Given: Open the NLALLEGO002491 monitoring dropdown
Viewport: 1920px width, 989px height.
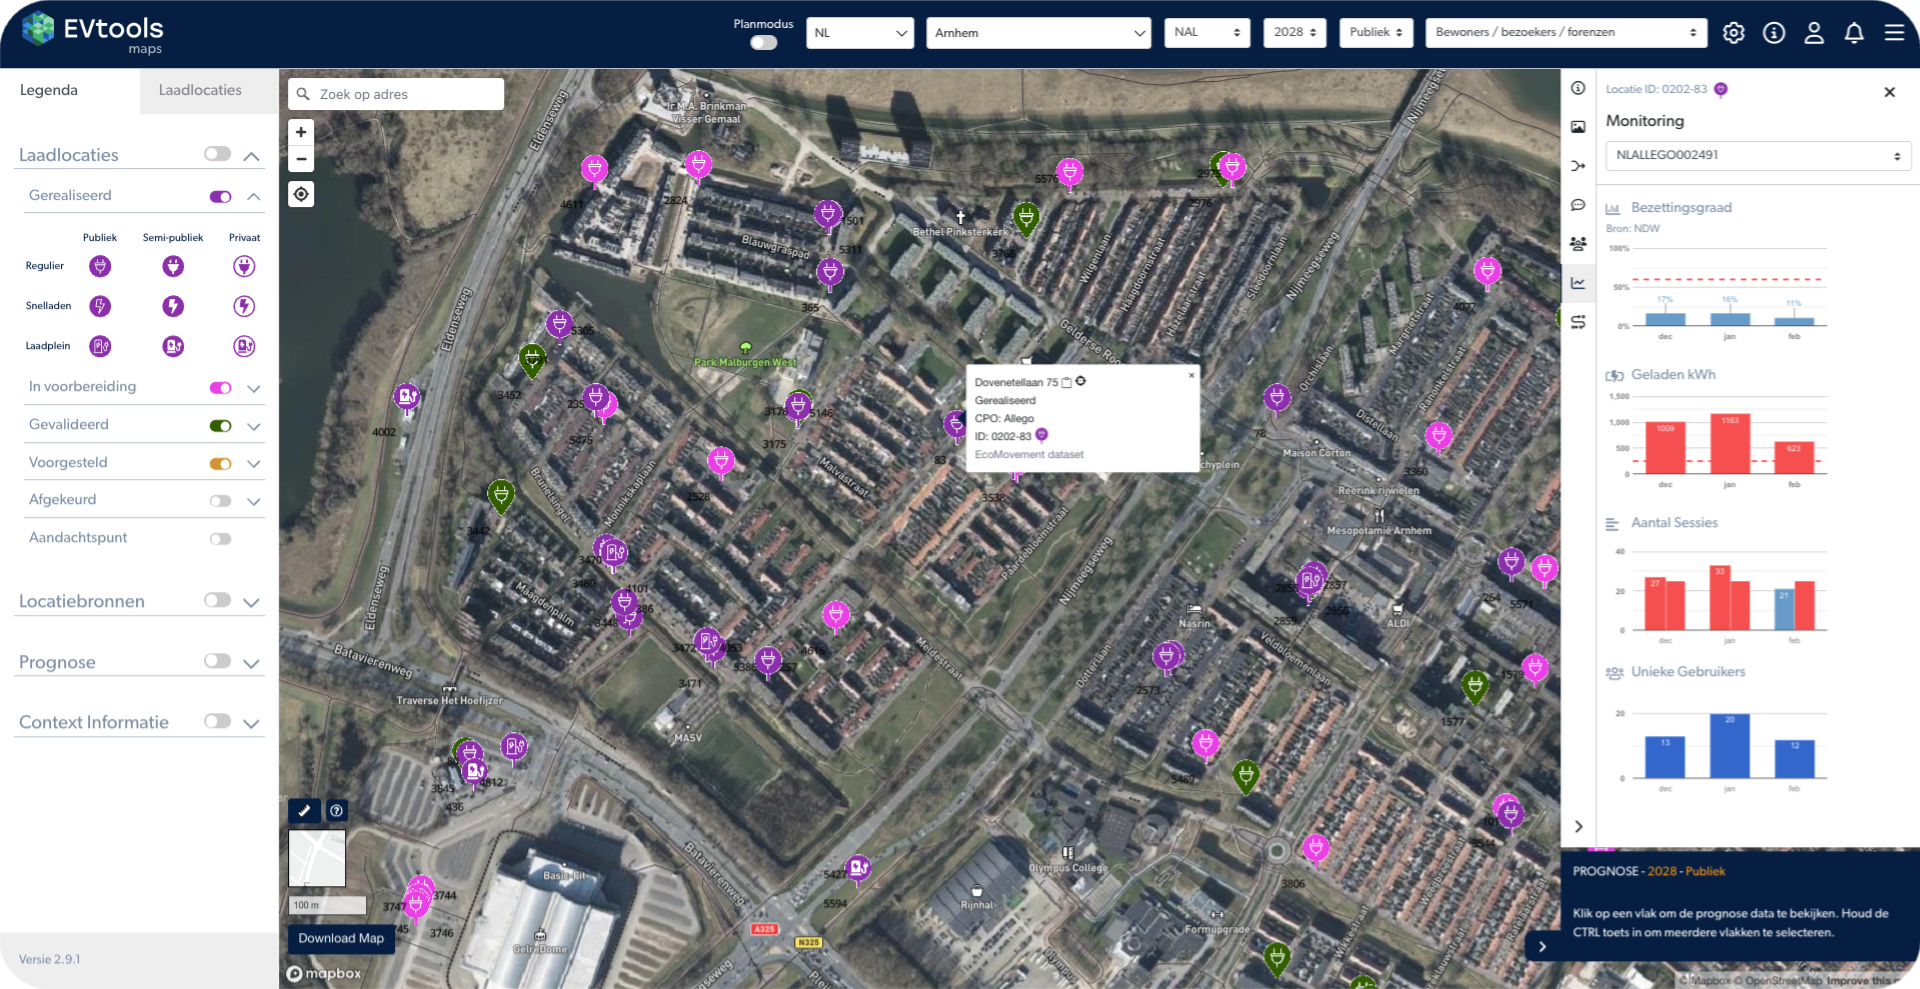Looking at the screenshot, I should [x=1757, y=156].
